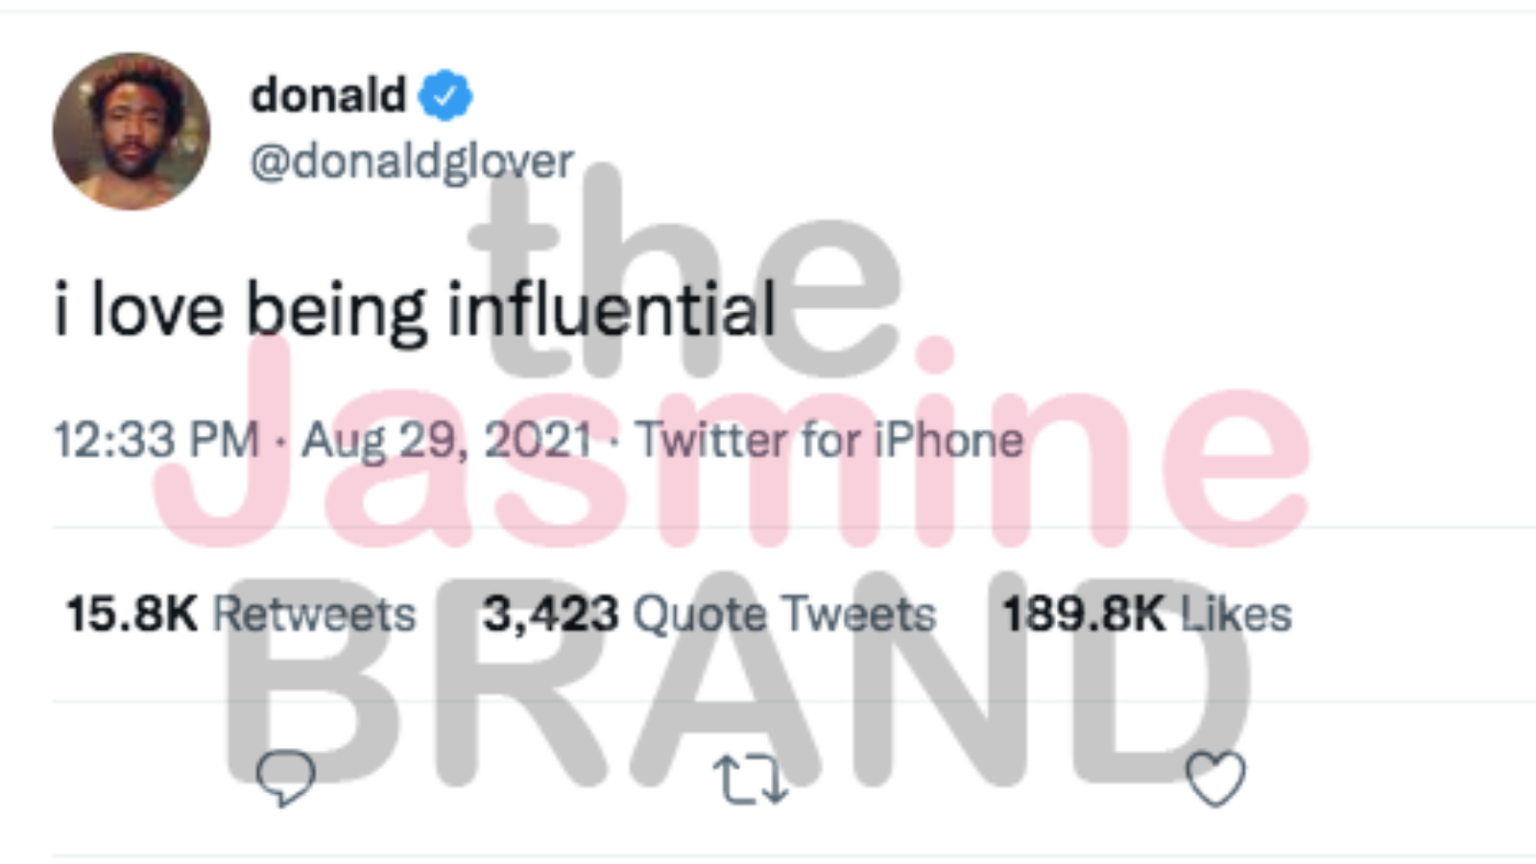
Task: Retweet using the arrows icon
Action: pyautogui.click(x=750, y=779)
